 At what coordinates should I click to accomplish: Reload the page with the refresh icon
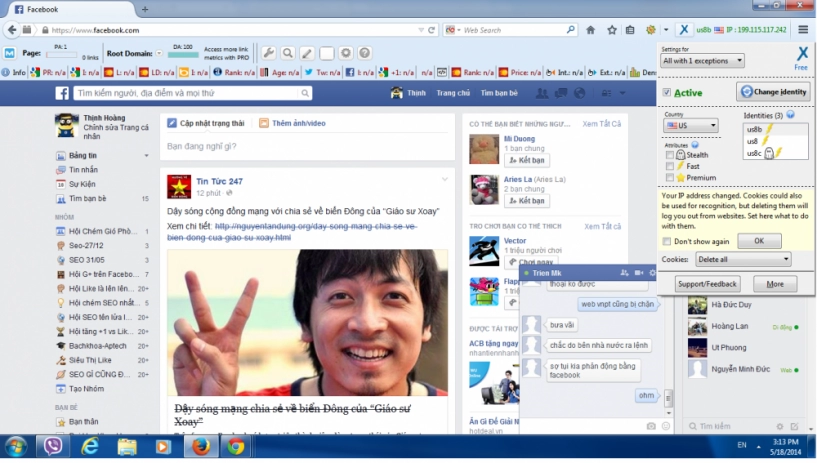click(431, 30)
